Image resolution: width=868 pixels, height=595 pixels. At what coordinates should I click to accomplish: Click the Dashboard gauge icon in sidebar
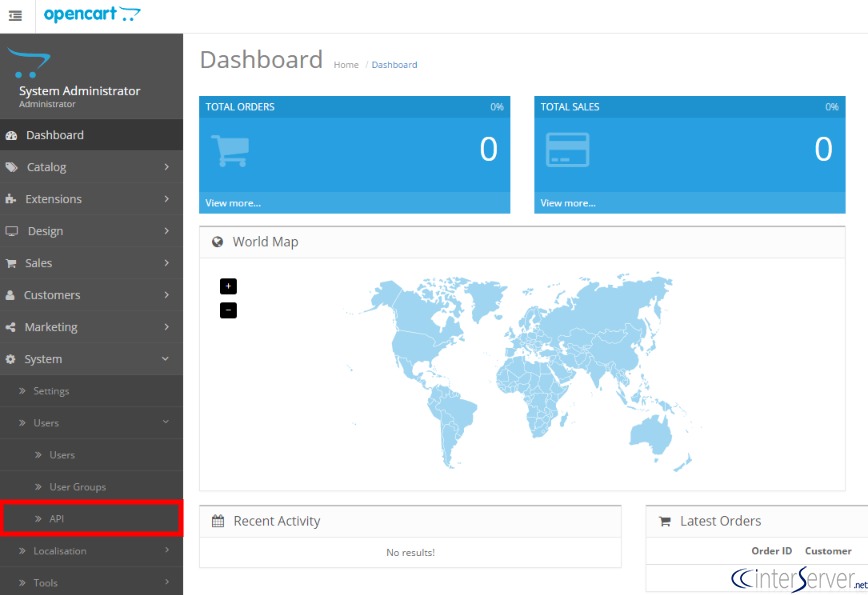[11, 136]
